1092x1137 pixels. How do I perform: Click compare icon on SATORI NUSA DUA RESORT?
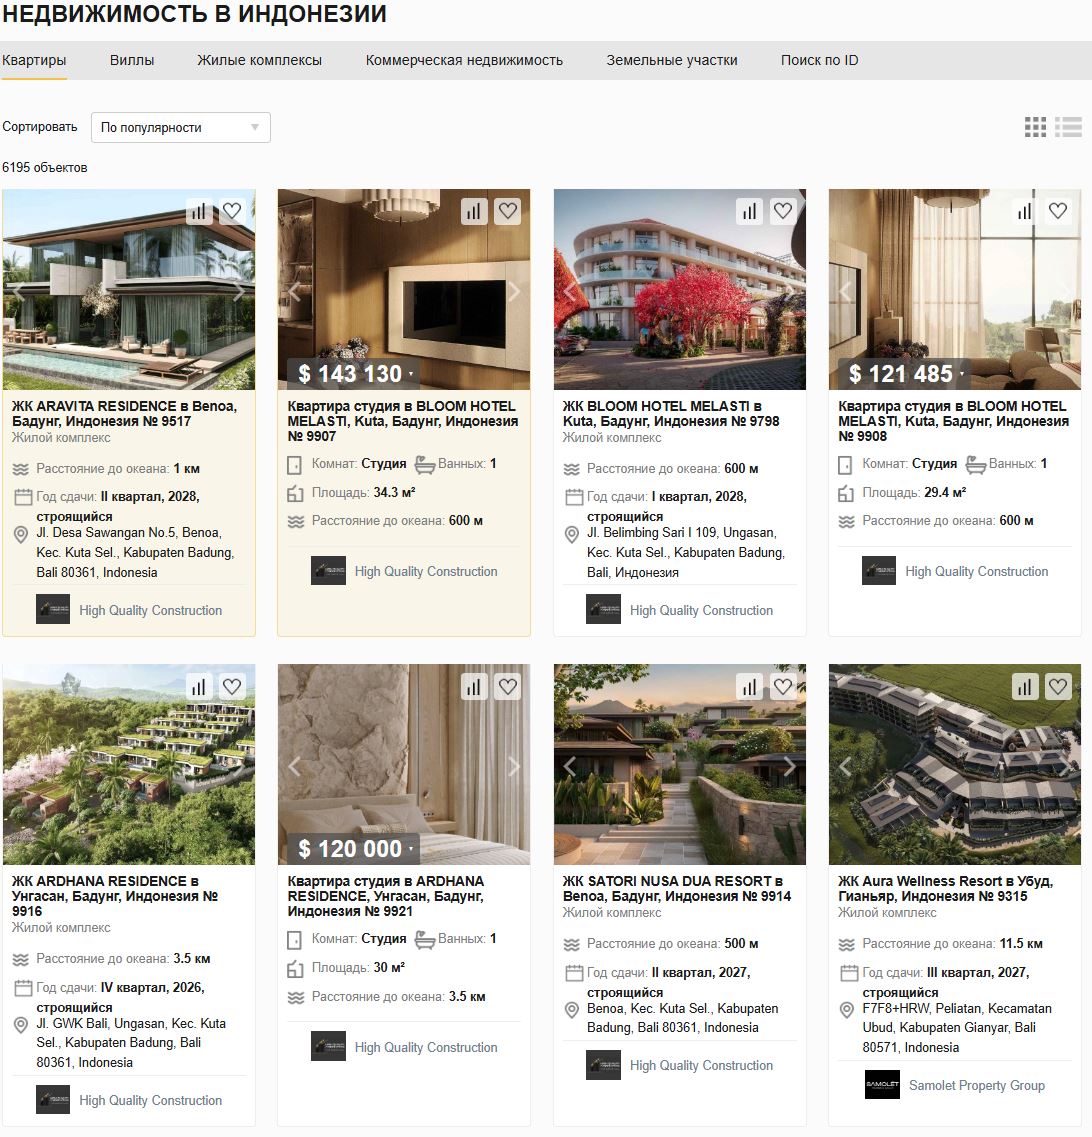tap(749, 687)
